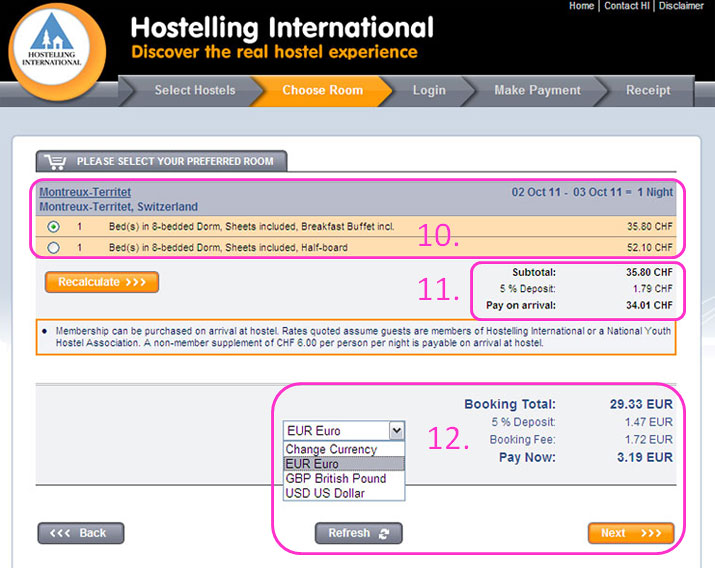Select the Half-board dorm option
This screenshot has width=715, height=568.
click(x=53, y=248)
